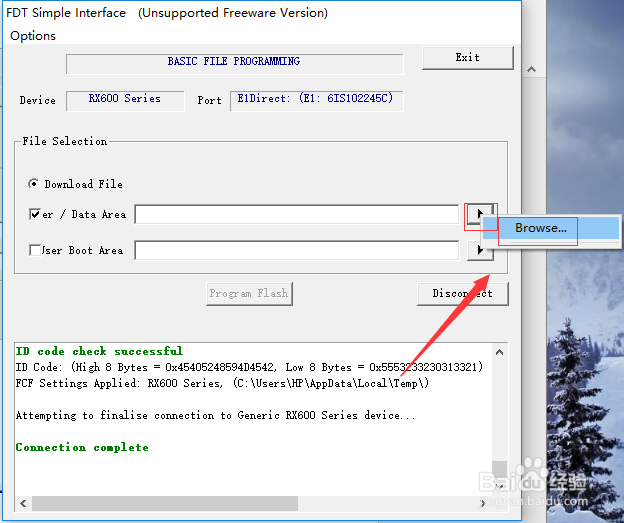Click the User / Data Area file path field
This screenshot has height=523, width=624.
(296, 215)
